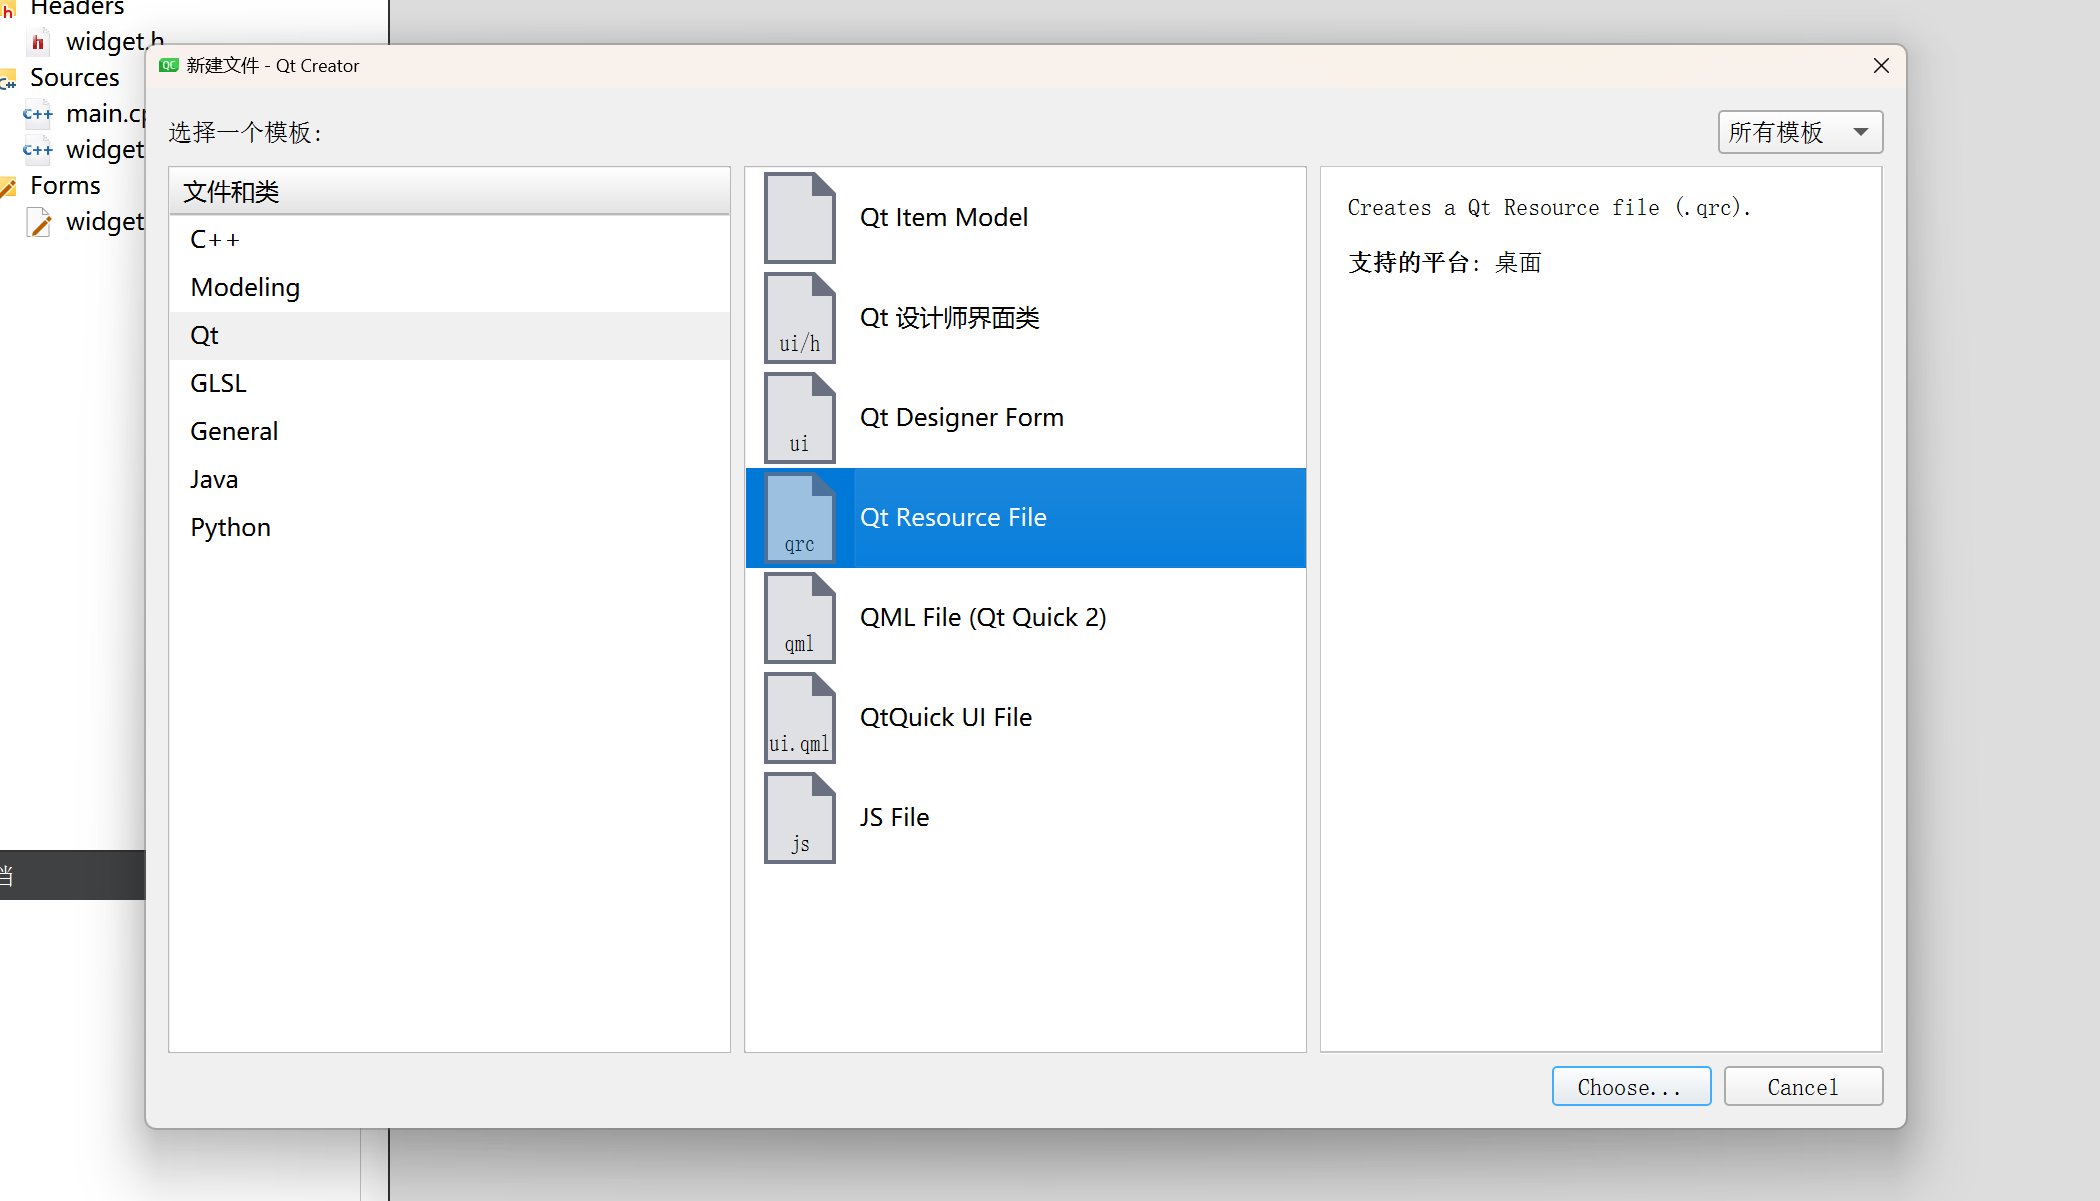Image resolution: width=2100 pixels, height=1201 pixels.
Task: Select QML File (Qt Quick 2) template
Action: (x=982, y=618)
